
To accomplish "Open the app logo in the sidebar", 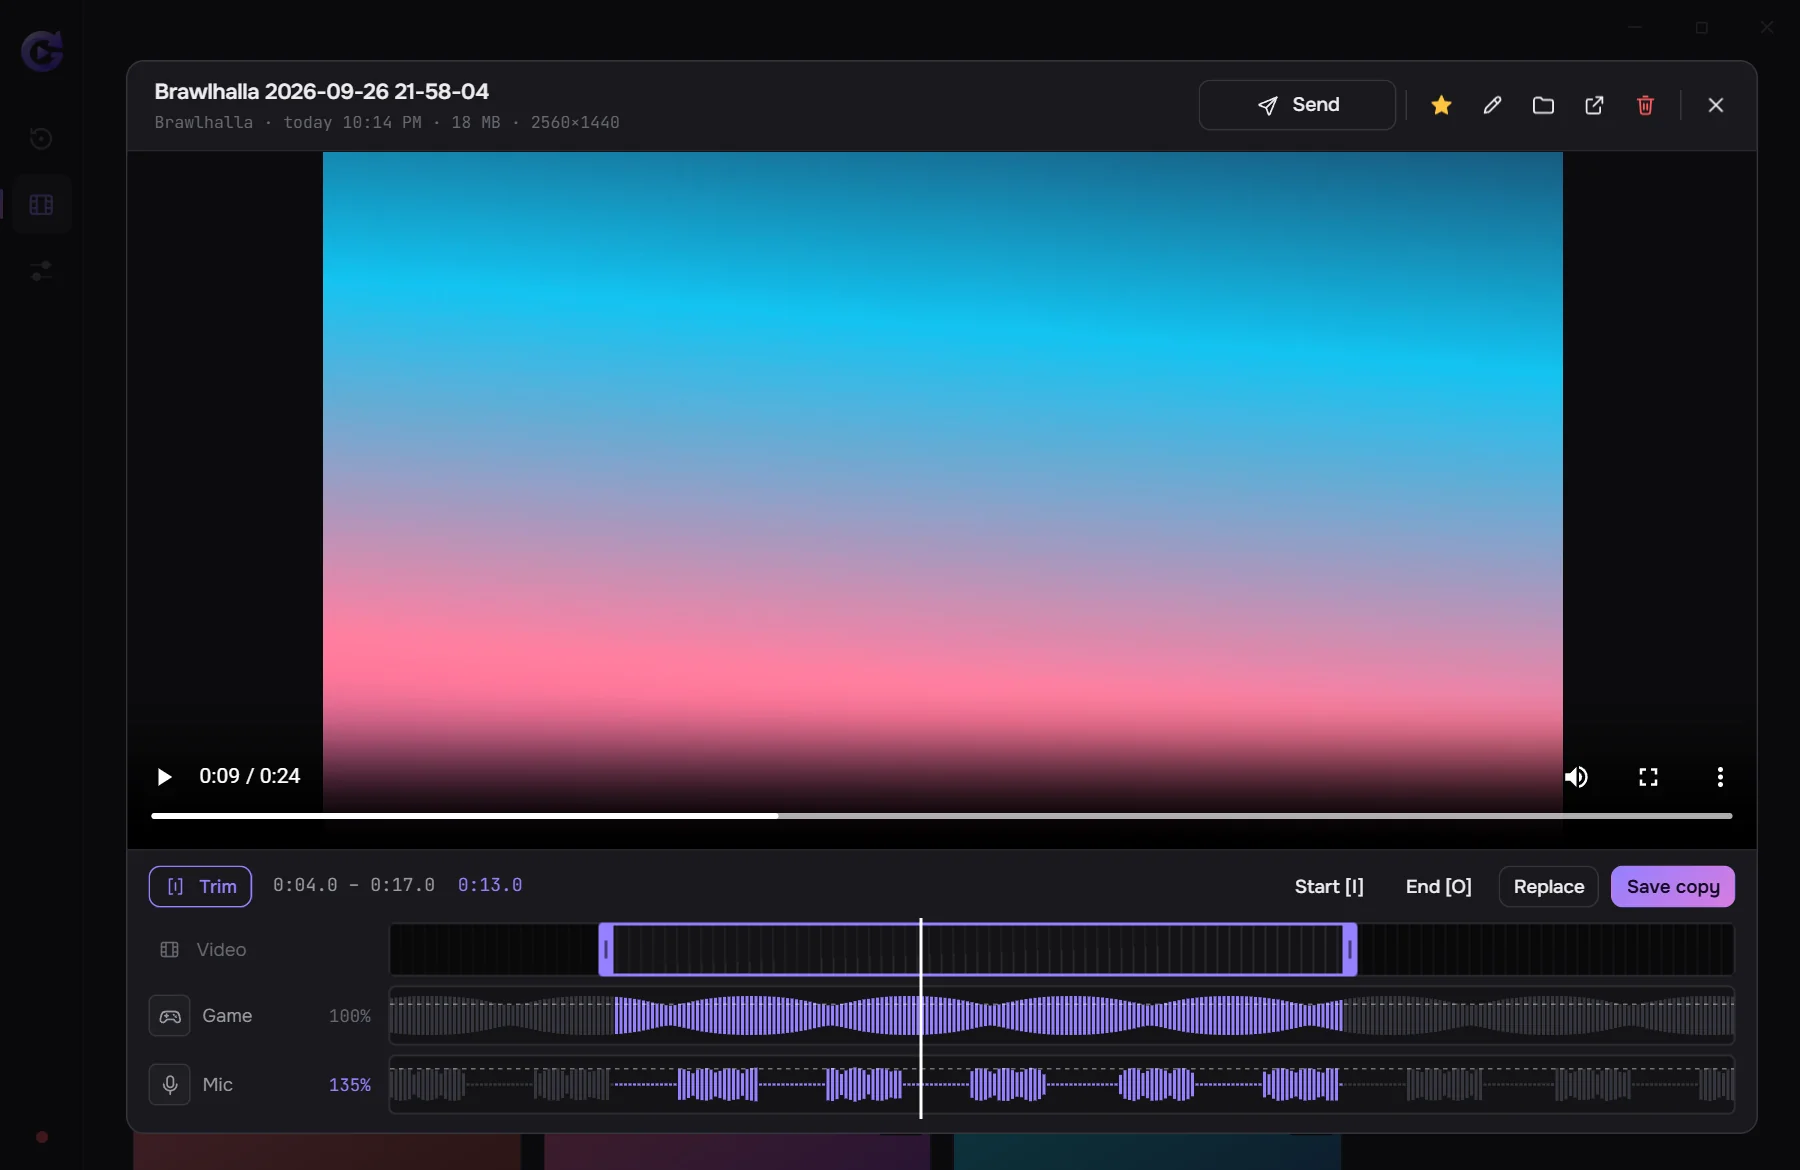I will click(x=42, y=51).
